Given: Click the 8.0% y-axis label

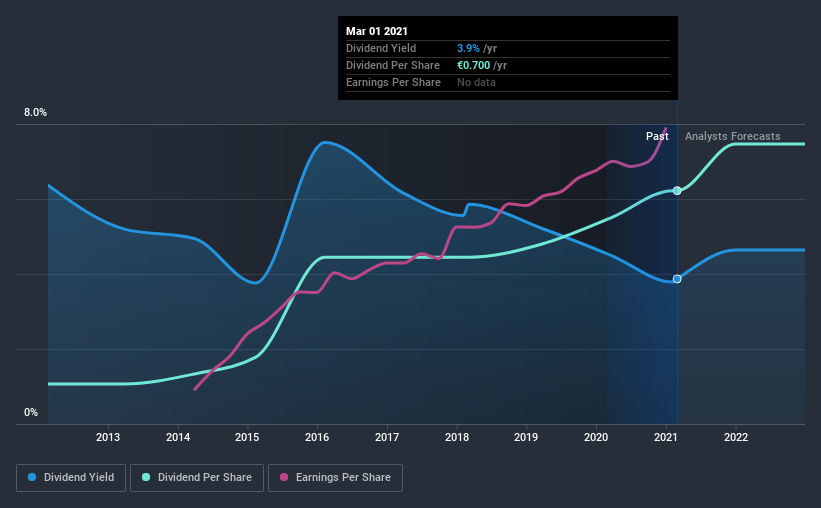Looking at the screenshot, I should point(35,113).
